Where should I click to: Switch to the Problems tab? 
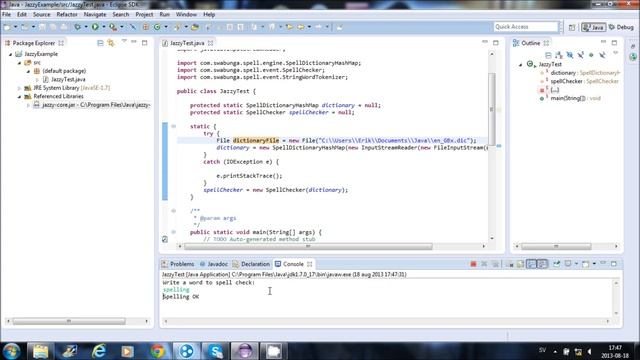178,264
